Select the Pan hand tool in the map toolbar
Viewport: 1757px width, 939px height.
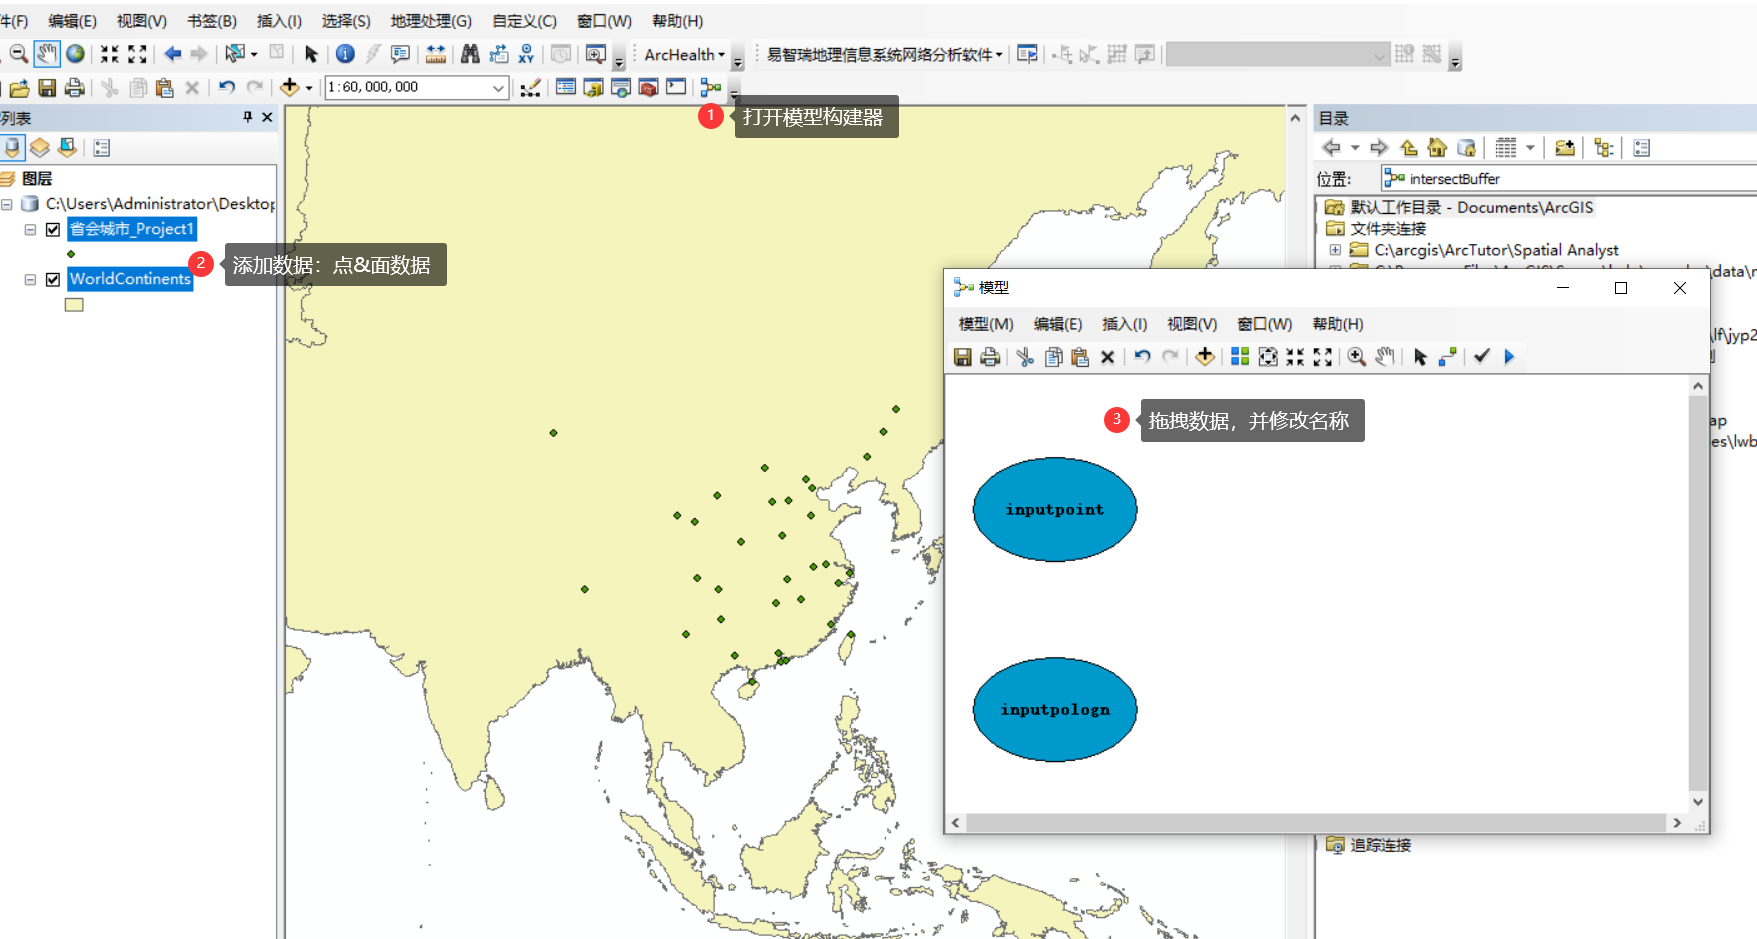[x=47, y=54]
